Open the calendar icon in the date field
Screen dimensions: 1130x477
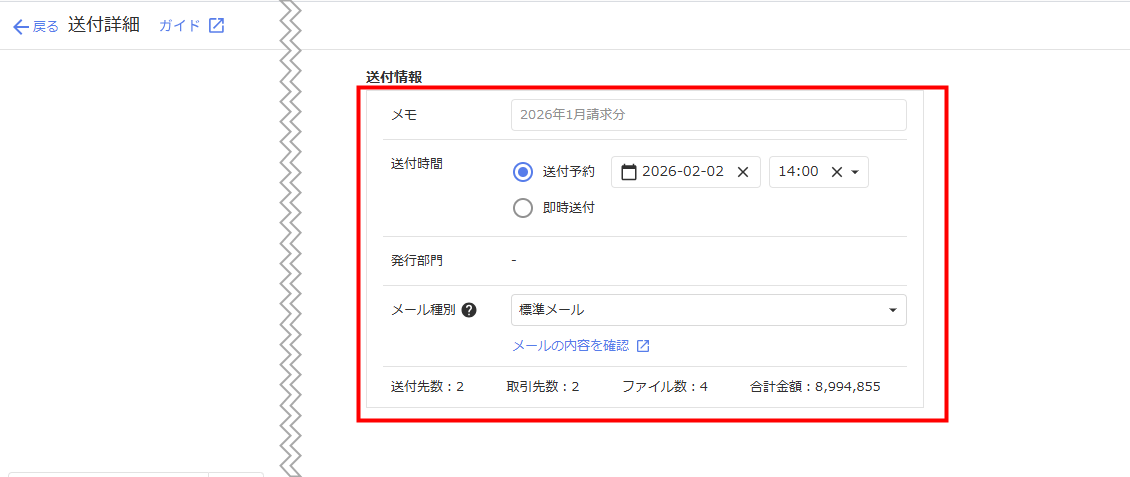coord(629,172)
